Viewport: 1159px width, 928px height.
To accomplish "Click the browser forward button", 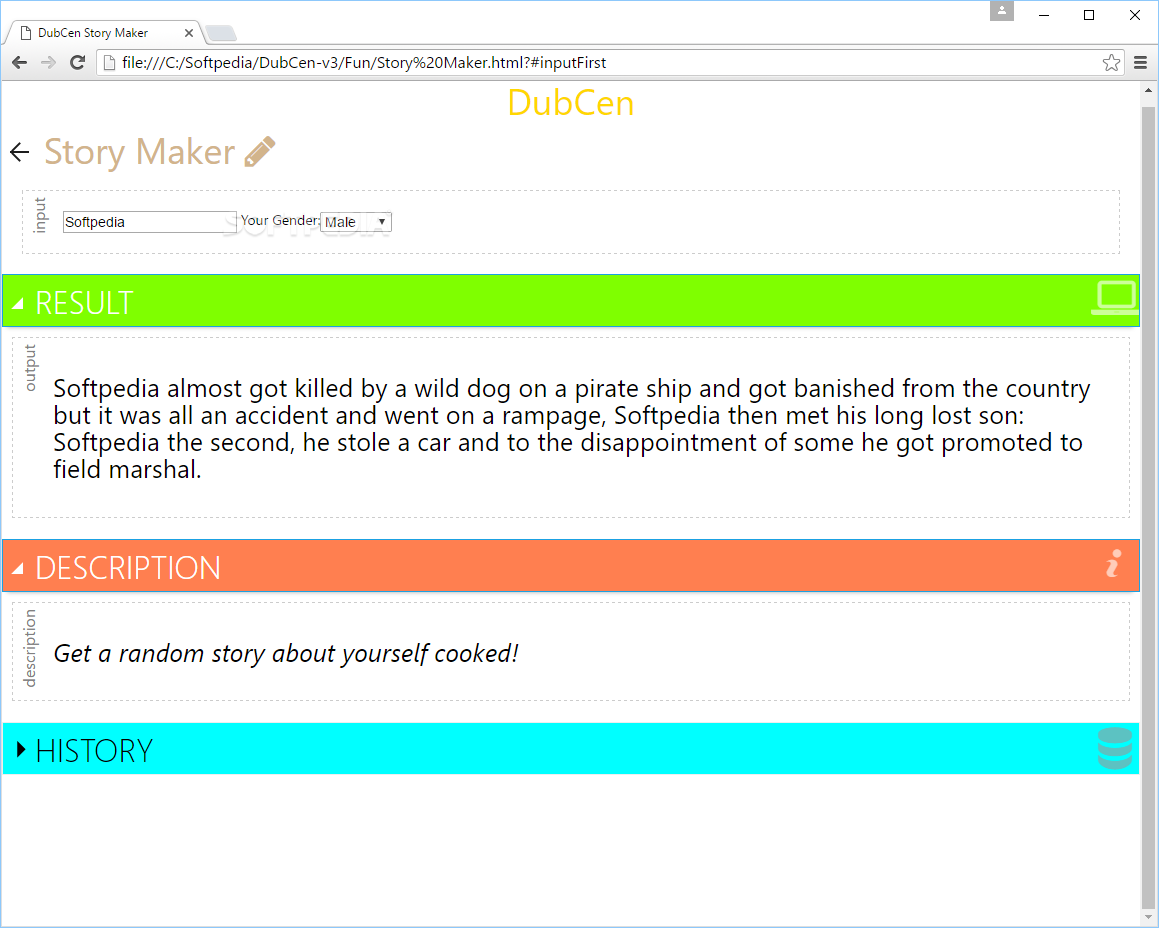I will click(48, 63).
